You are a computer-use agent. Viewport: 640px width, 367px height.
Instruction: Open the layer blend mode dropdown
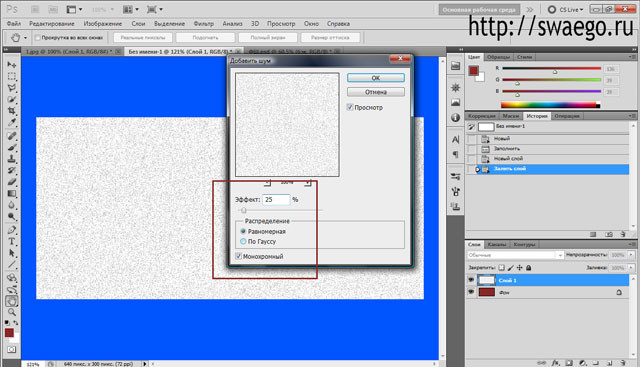pyautogui.click(x=515, y=255)
